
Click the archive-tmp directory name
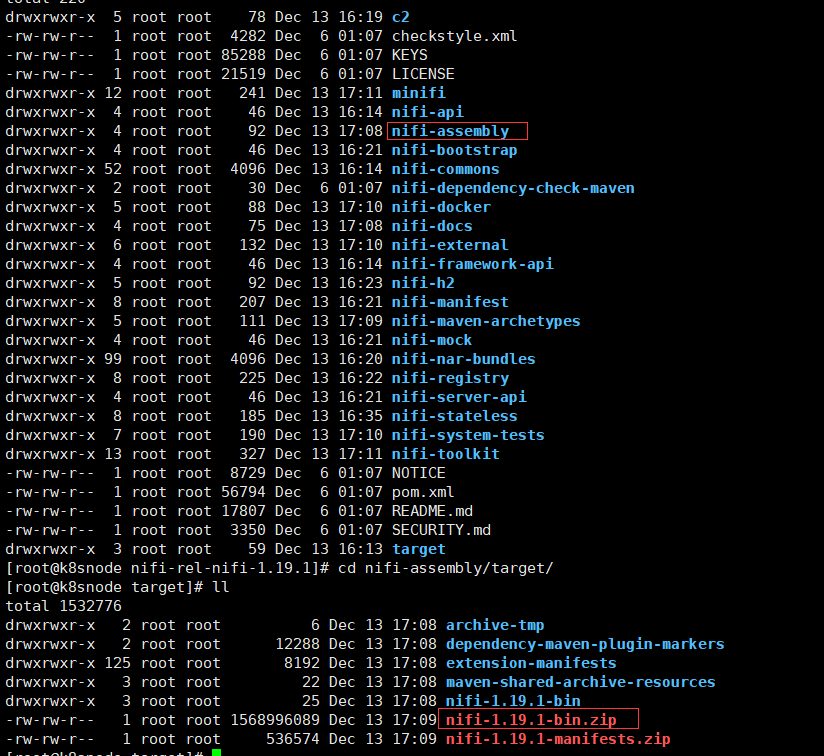(x=495, y=625)
